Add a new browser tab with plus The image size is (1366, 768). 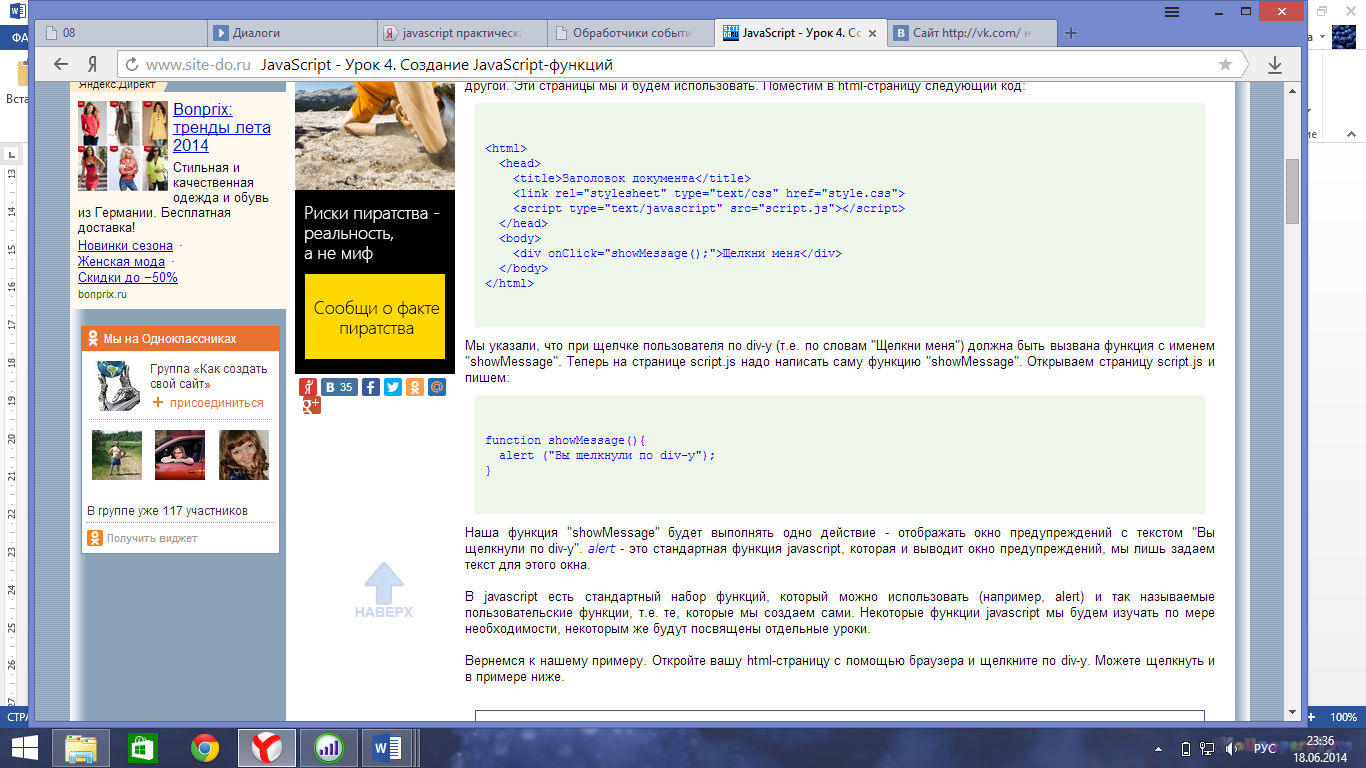1071,33
